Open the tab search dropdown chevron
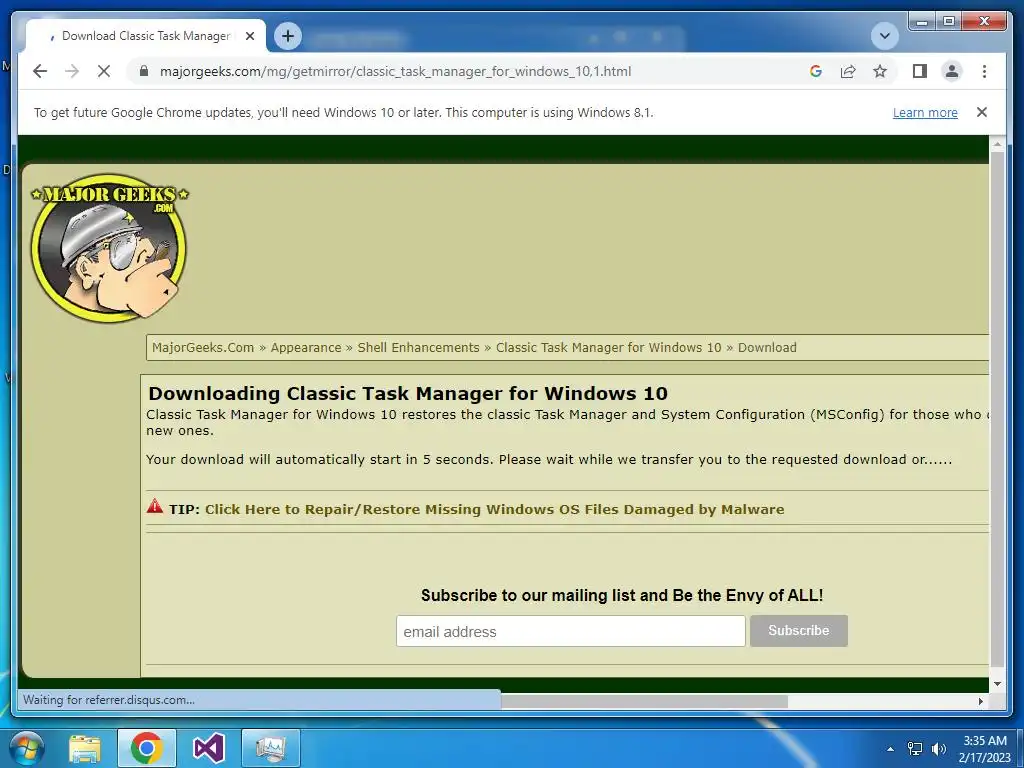The width and height of the screenshot is (1024, 768). [885, 36]
